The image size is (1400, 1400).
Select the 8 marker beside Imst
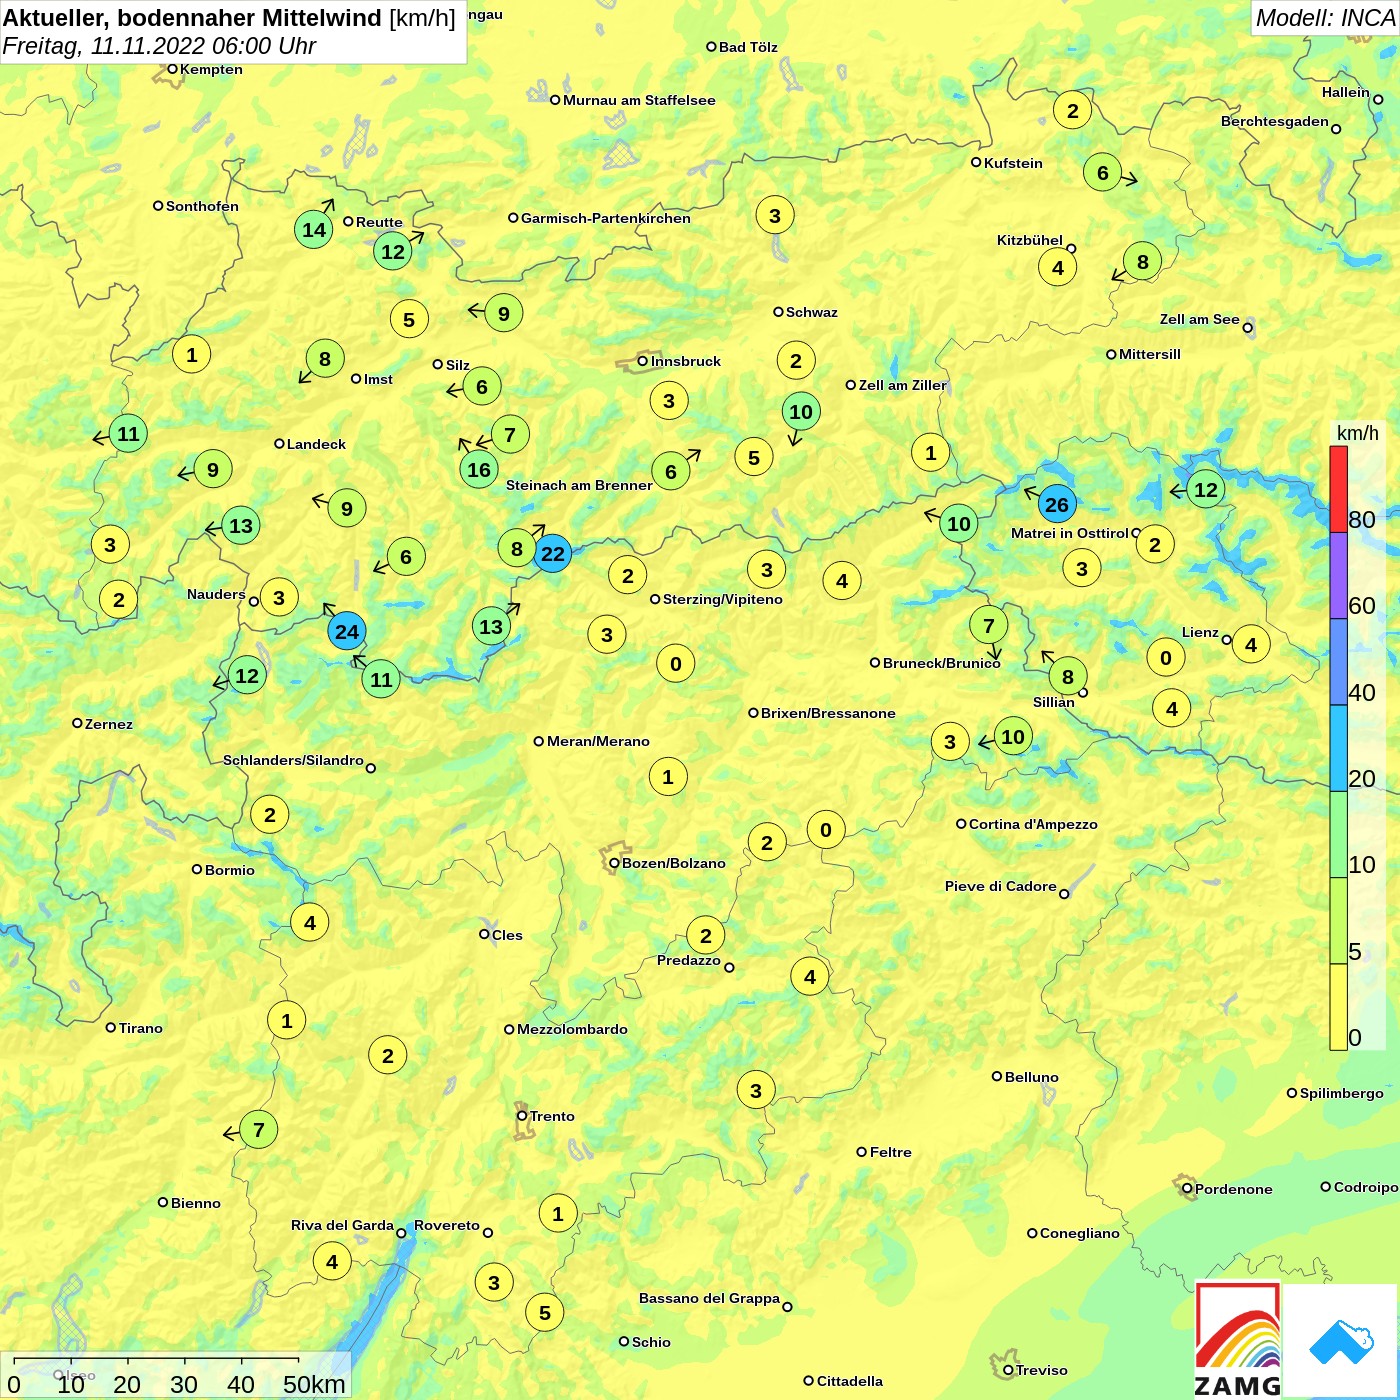pos(325,359)
